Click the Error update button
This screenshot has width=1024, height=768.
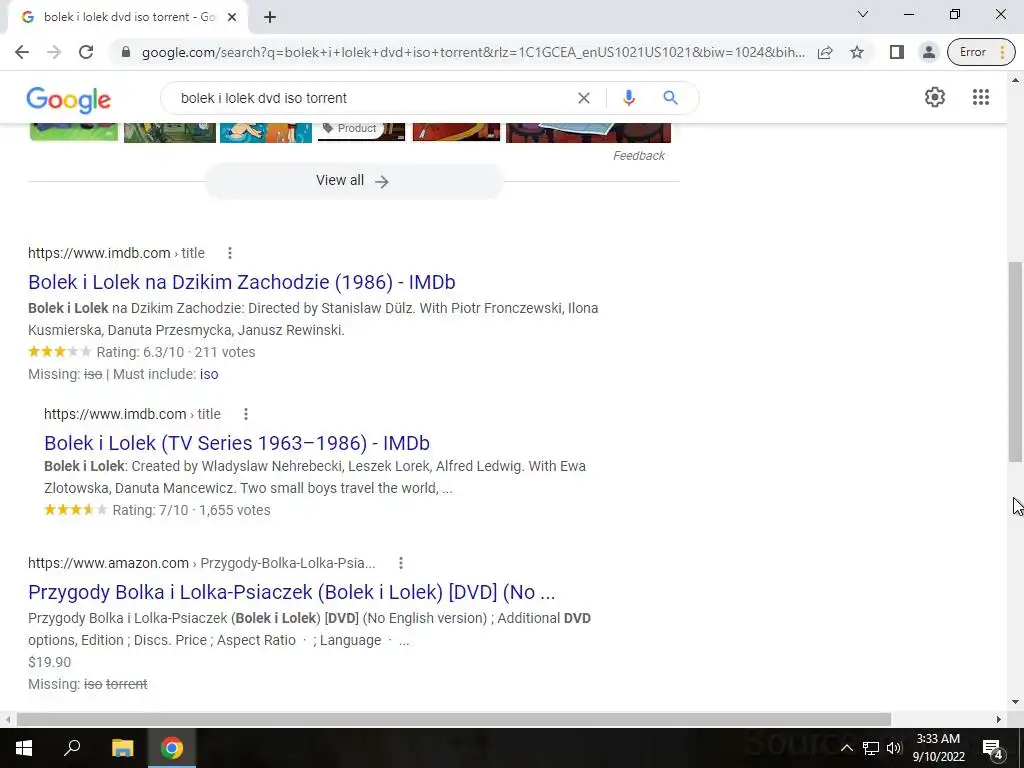981,52
